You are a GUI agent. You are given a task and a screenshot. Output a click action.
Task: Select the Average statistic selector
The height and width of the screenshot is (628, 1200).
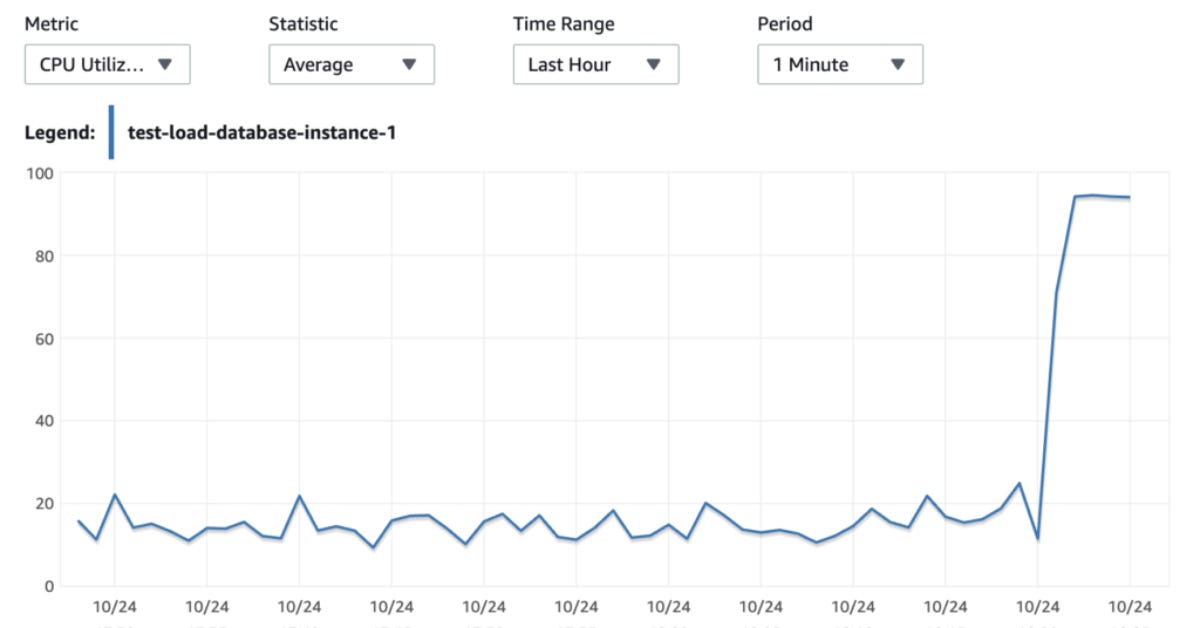click(x=350, y=64)
